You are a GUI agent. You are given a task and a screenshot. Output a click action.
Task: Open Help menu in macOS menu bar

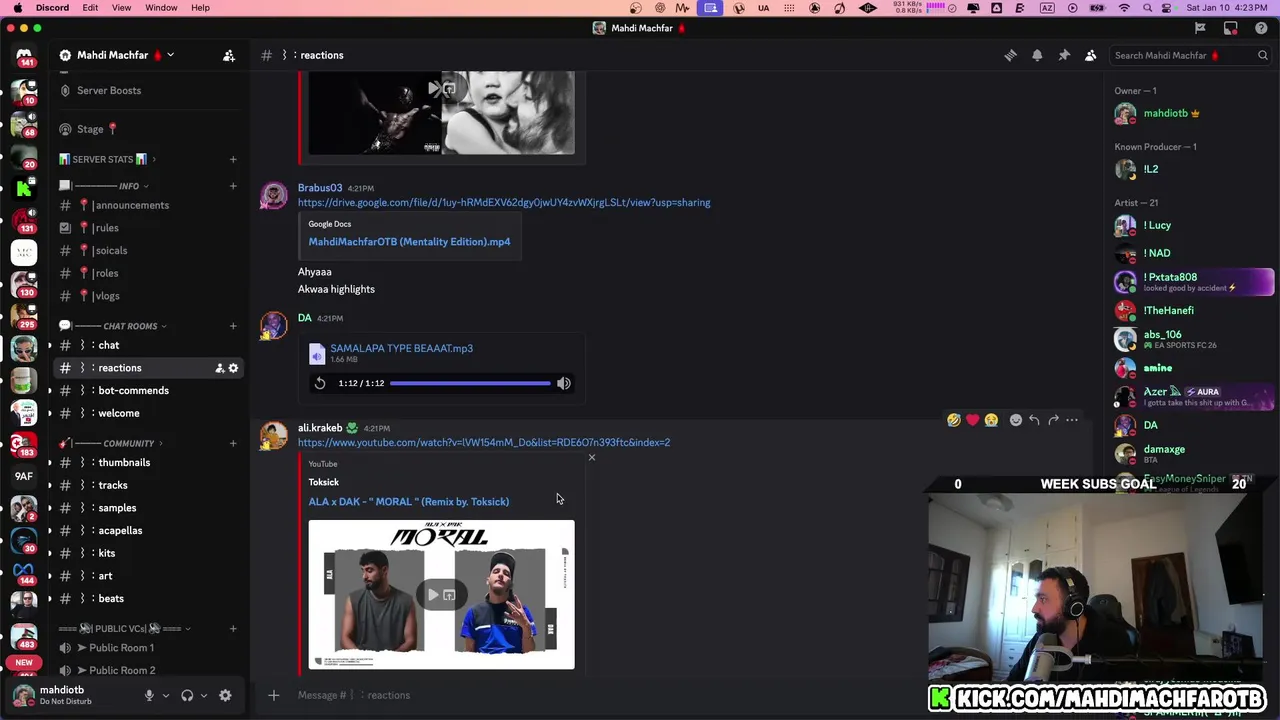click(200, 8)
